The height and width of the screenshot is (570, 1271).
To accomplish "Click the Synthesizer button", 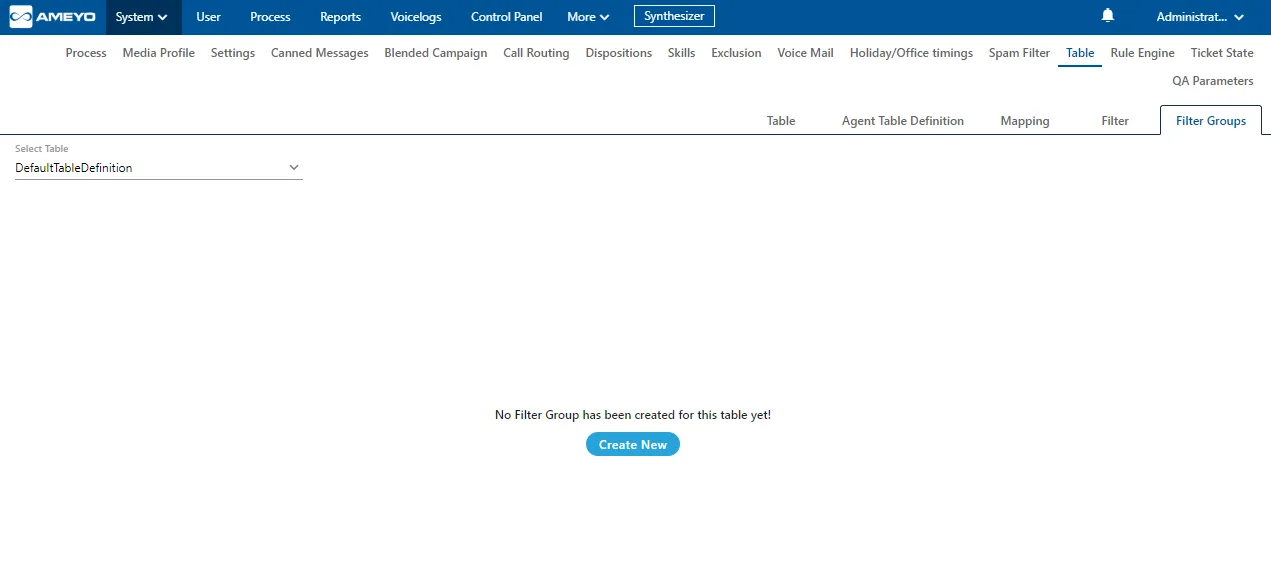I will tap(674, 16).
